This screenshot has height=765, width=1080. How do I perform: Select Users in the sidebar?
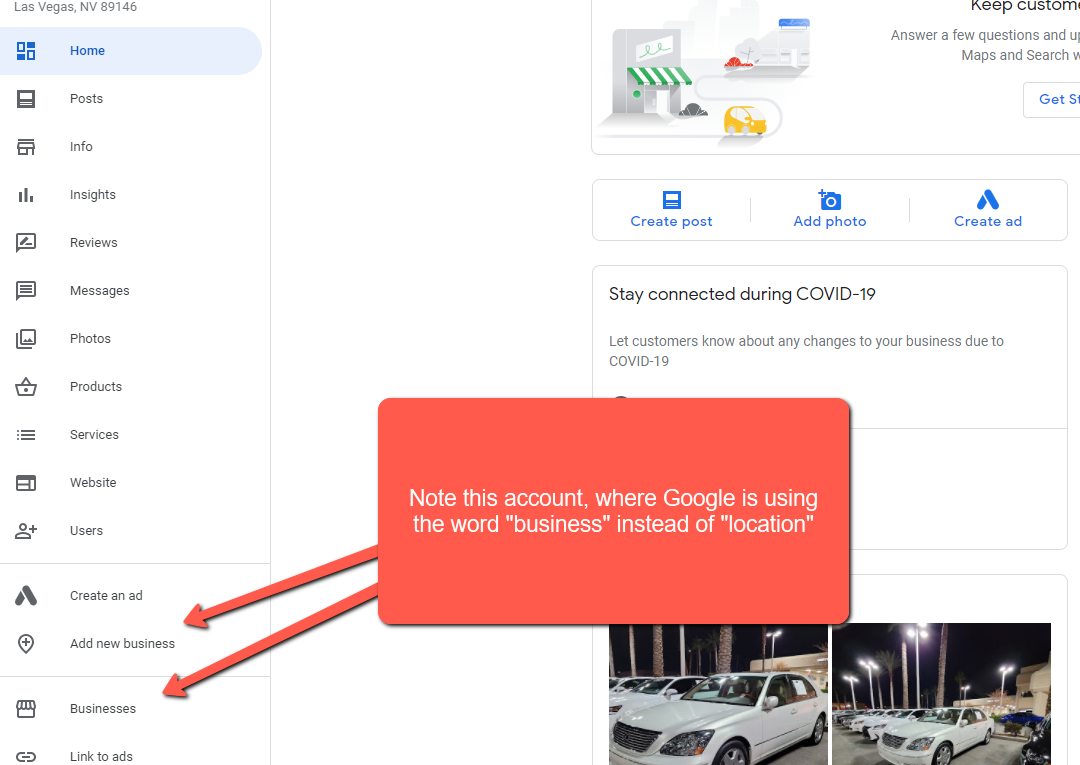click(x=86, y=531)
